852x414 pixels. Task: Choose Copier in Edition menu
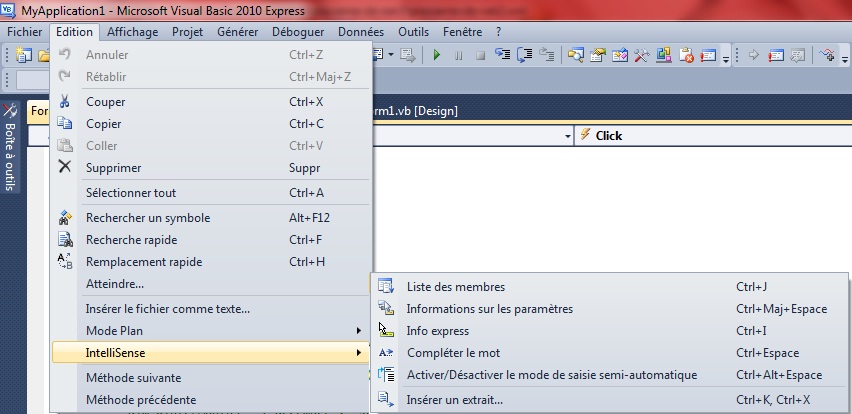(211, 124)
